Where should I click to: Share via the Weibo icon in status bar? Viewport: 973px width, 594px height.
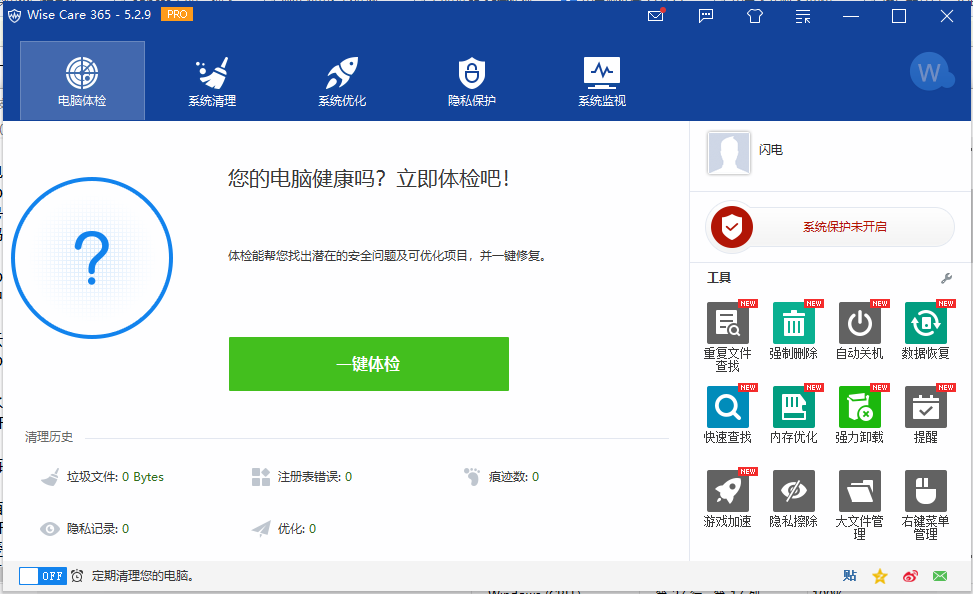pyautogui.click(x=910, y=576)
